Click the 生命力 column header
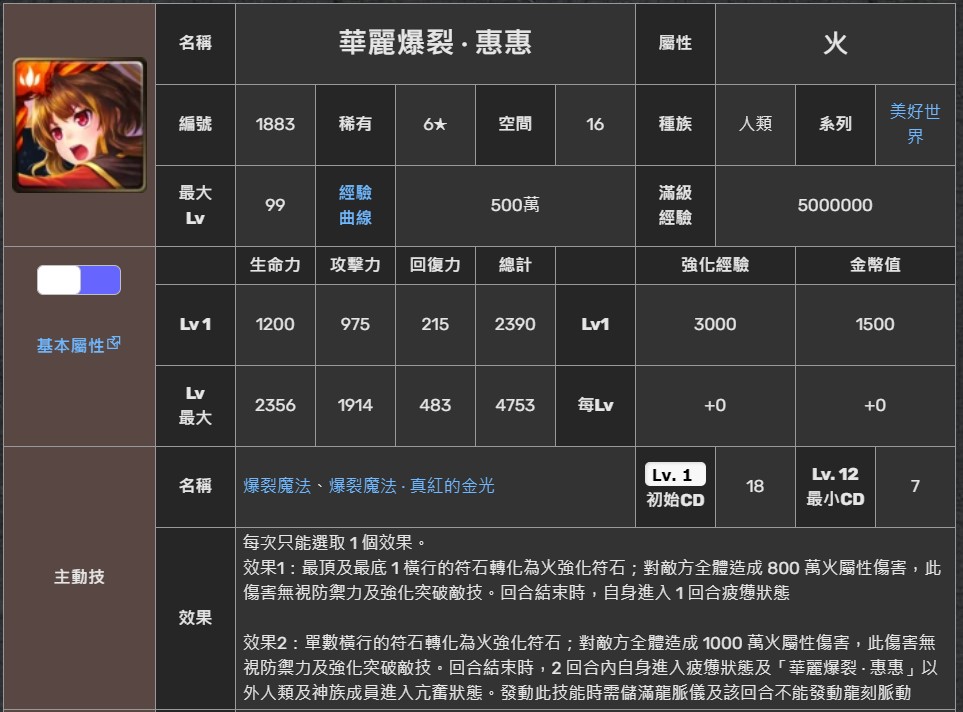 275,265
